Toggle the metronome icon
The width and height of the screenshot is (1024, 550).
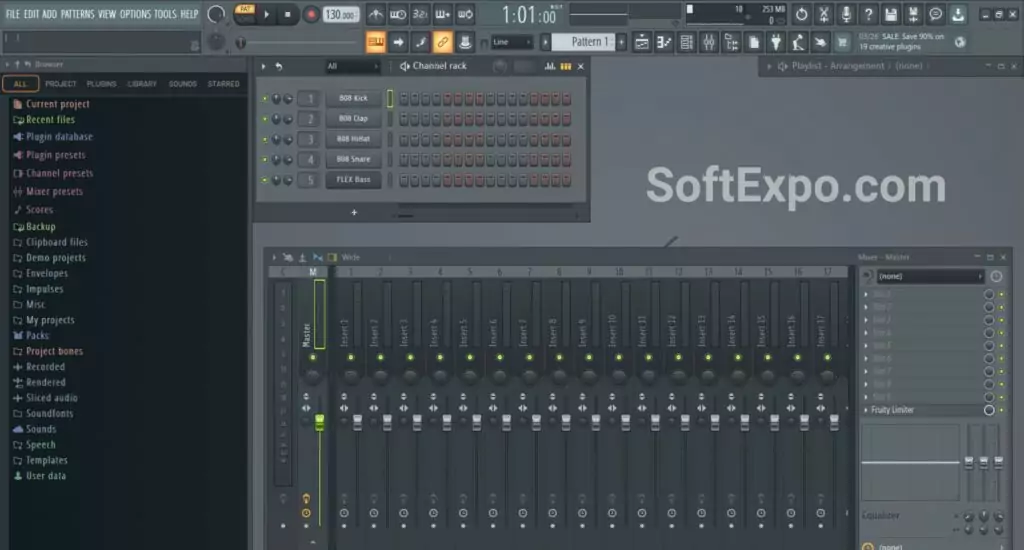(376, 14)
